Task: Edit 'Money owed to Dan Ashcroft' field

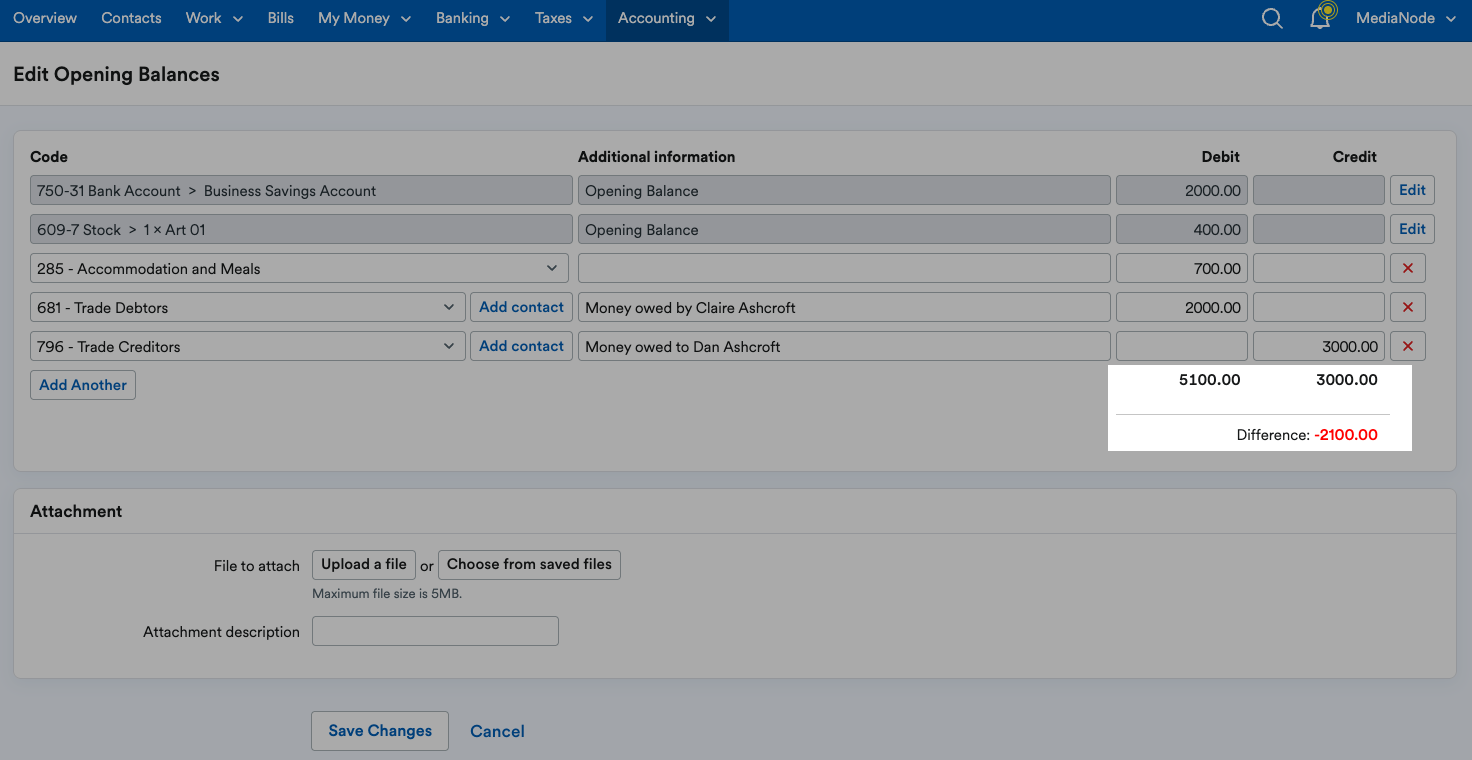Action: (844, 346)
